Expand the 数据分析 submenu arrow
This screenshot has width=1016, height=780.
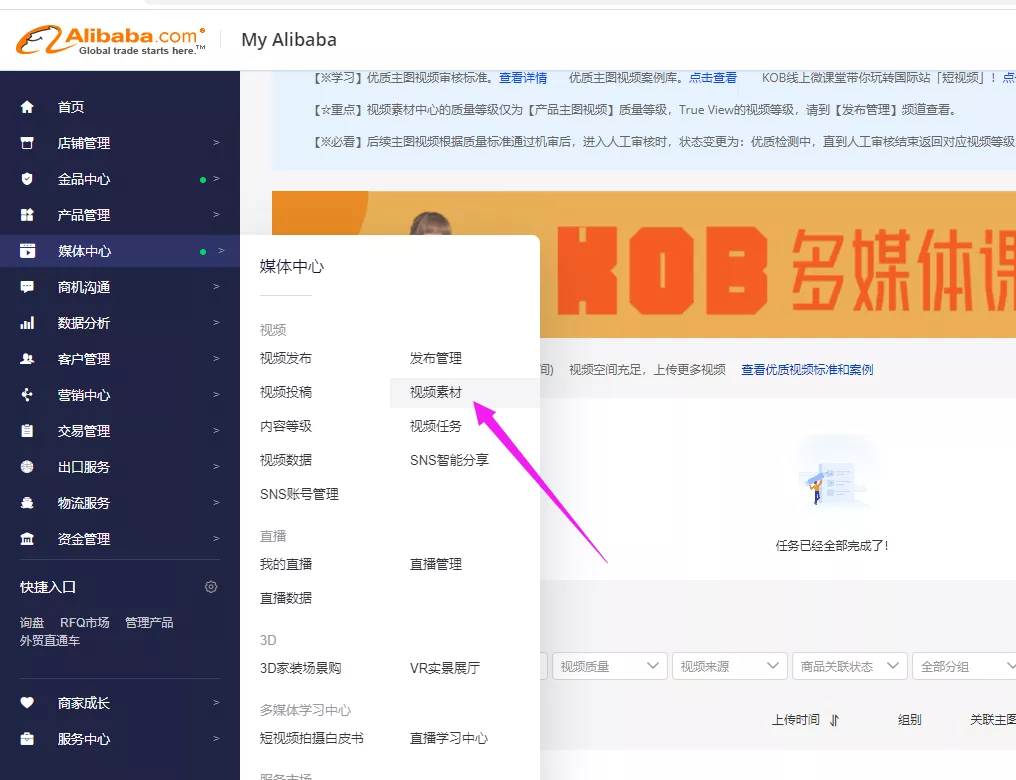(x=216, y=322)
